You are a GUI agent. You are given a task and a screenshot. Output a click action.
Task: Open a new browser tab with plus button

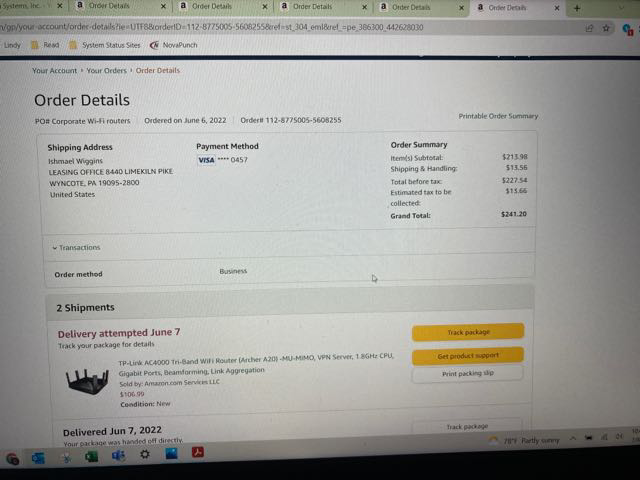pyautogui.click(x=577, y=8)
